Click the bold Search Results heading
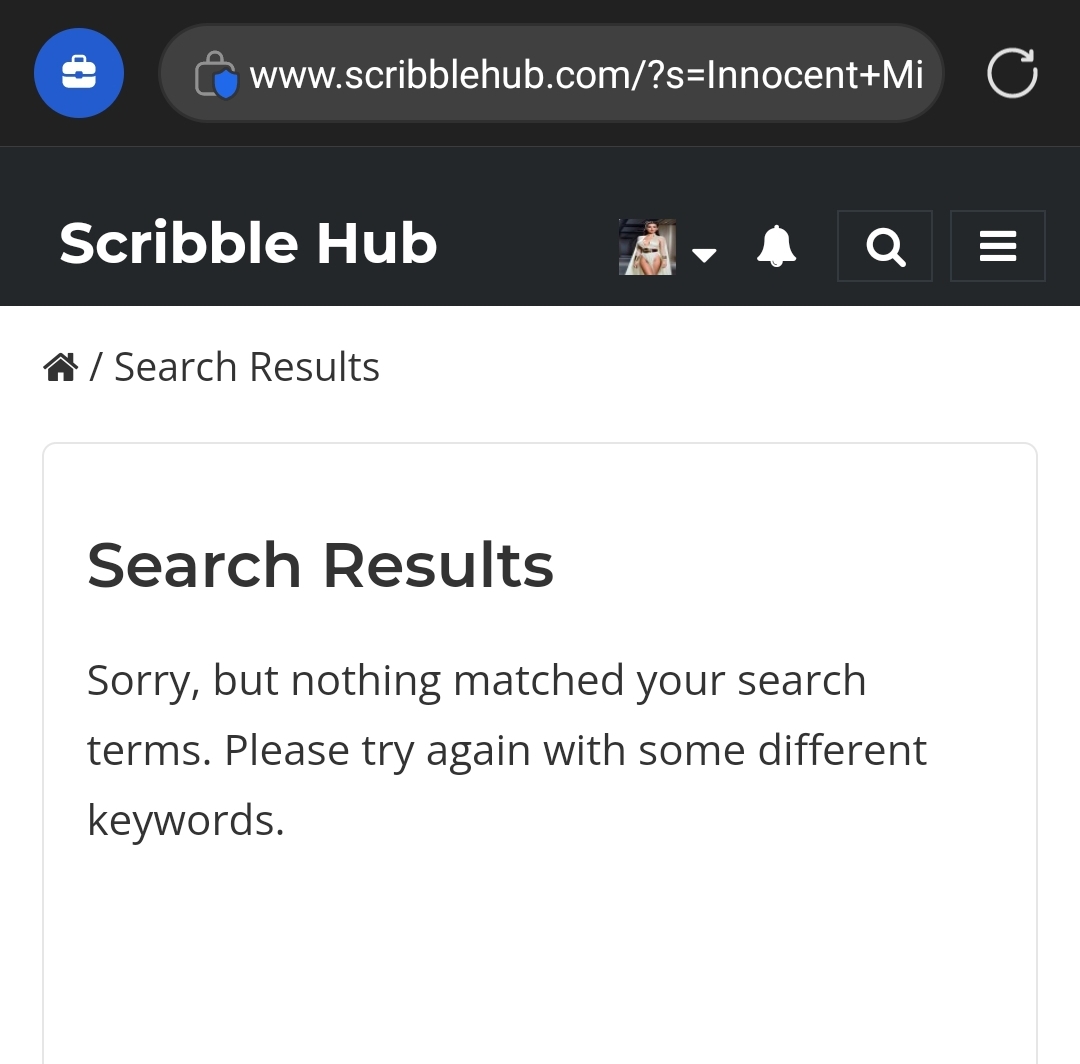 coord(320,566)
